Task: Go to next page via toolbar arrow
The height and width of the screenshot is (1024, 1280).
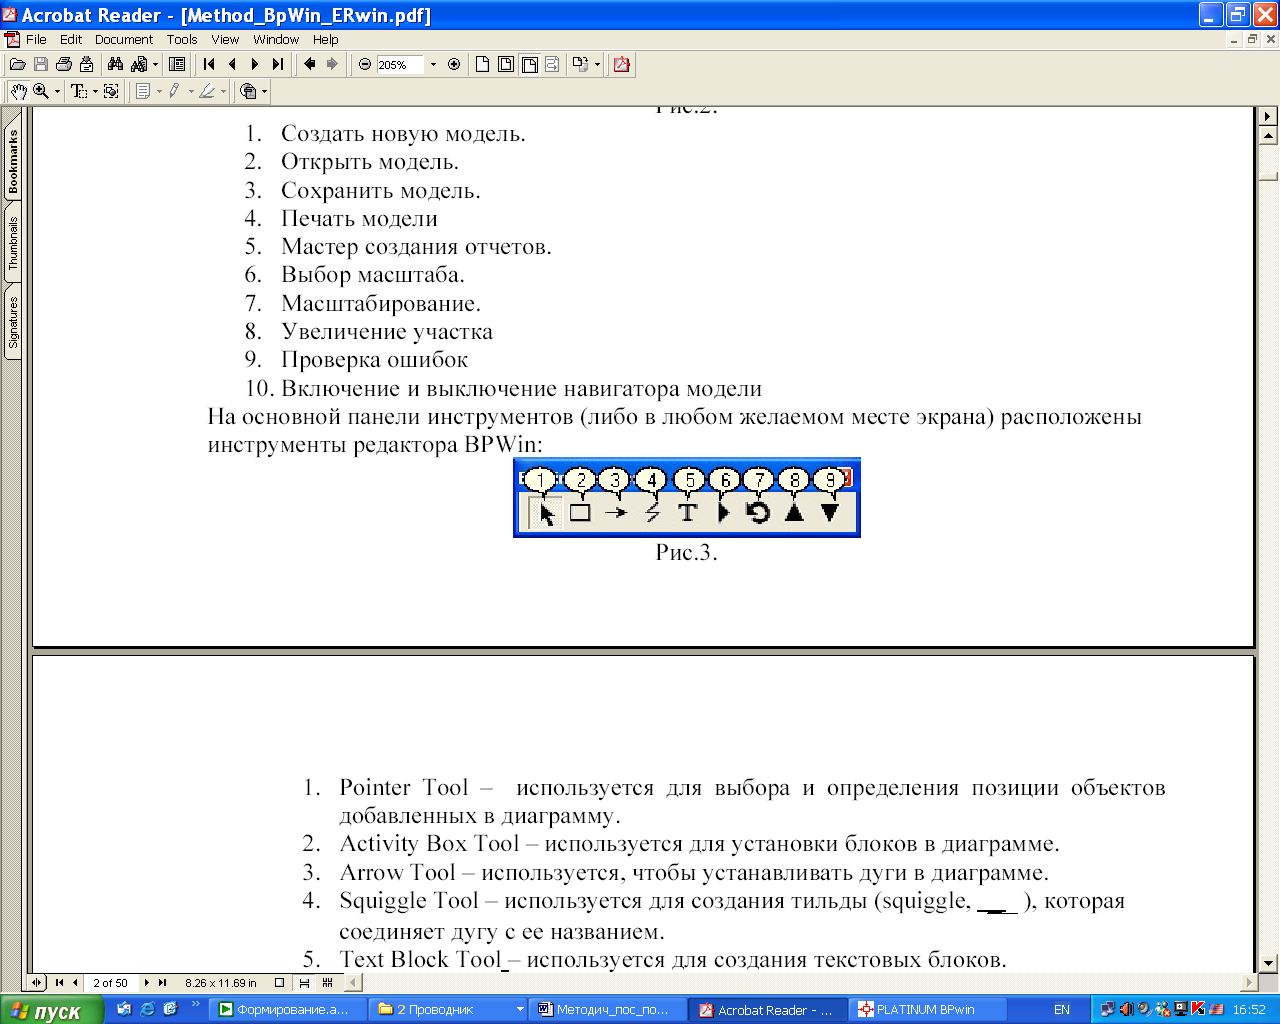Action: tap(255, 65)
